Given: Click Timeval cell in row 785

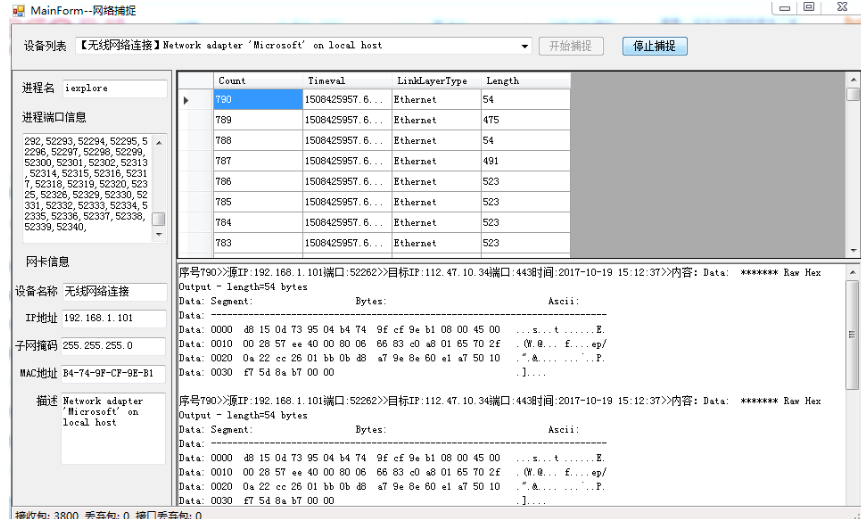Looking at the screenshot, I should click(x=348, y=202).
